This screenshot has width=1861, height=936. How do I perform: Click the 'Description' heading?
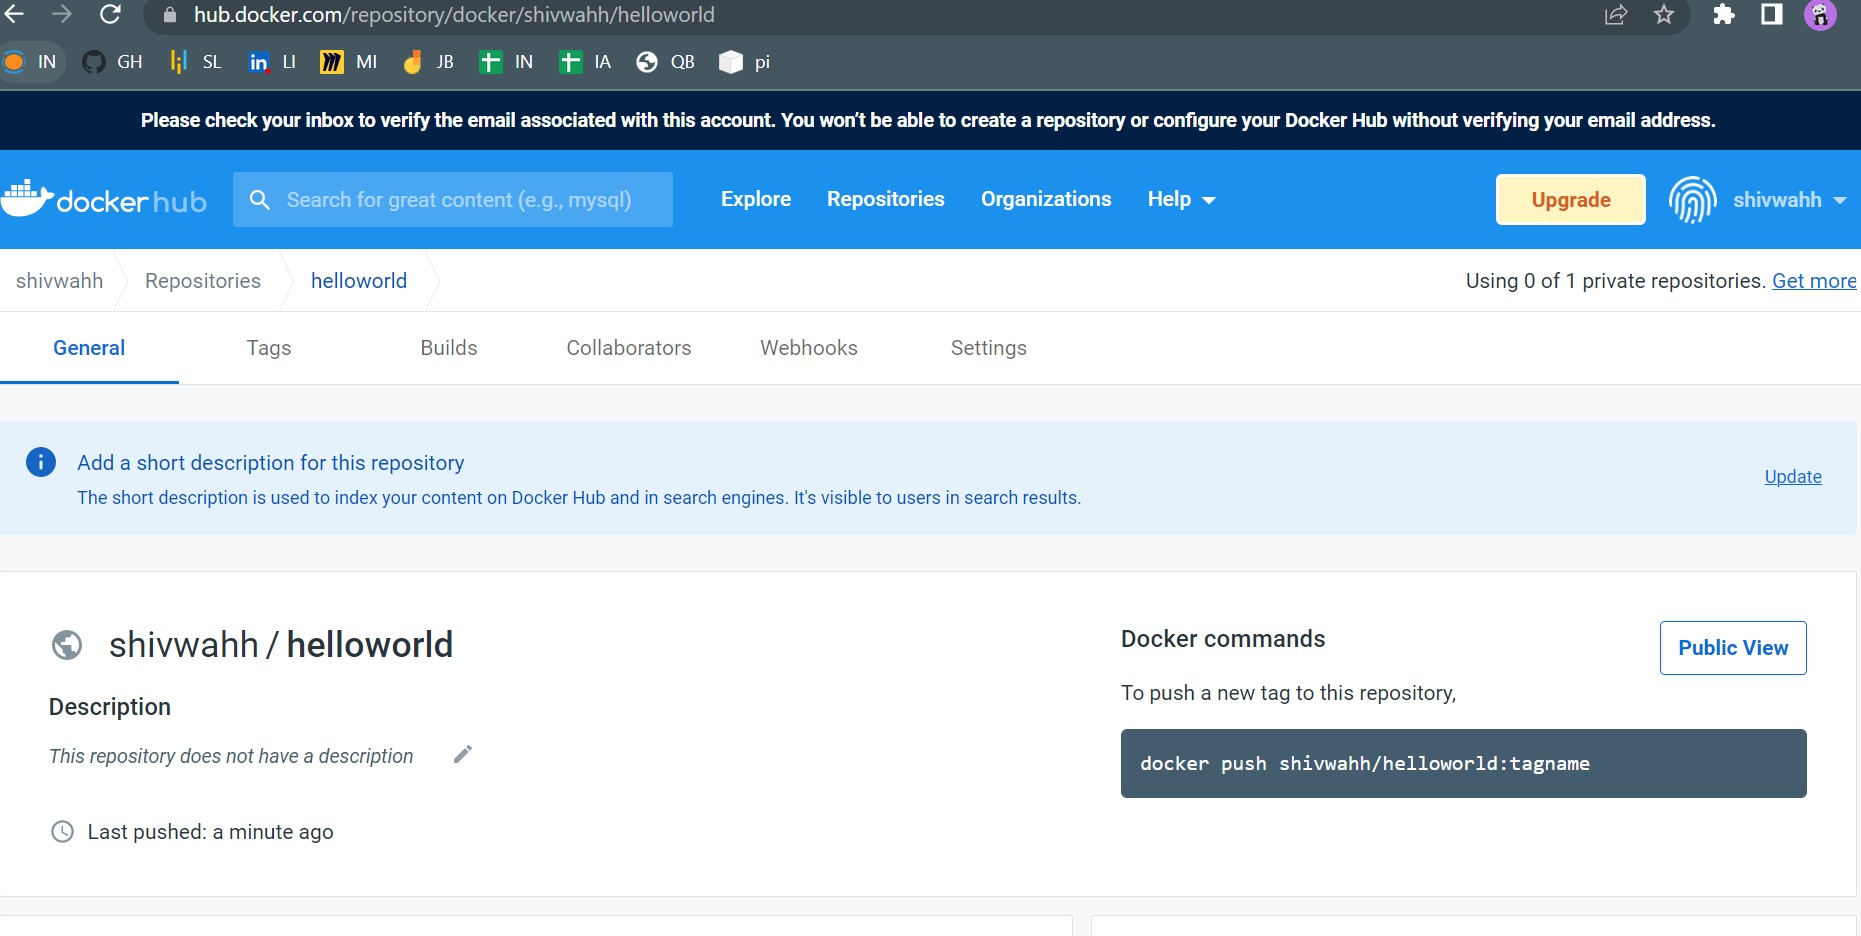[110, 707]
